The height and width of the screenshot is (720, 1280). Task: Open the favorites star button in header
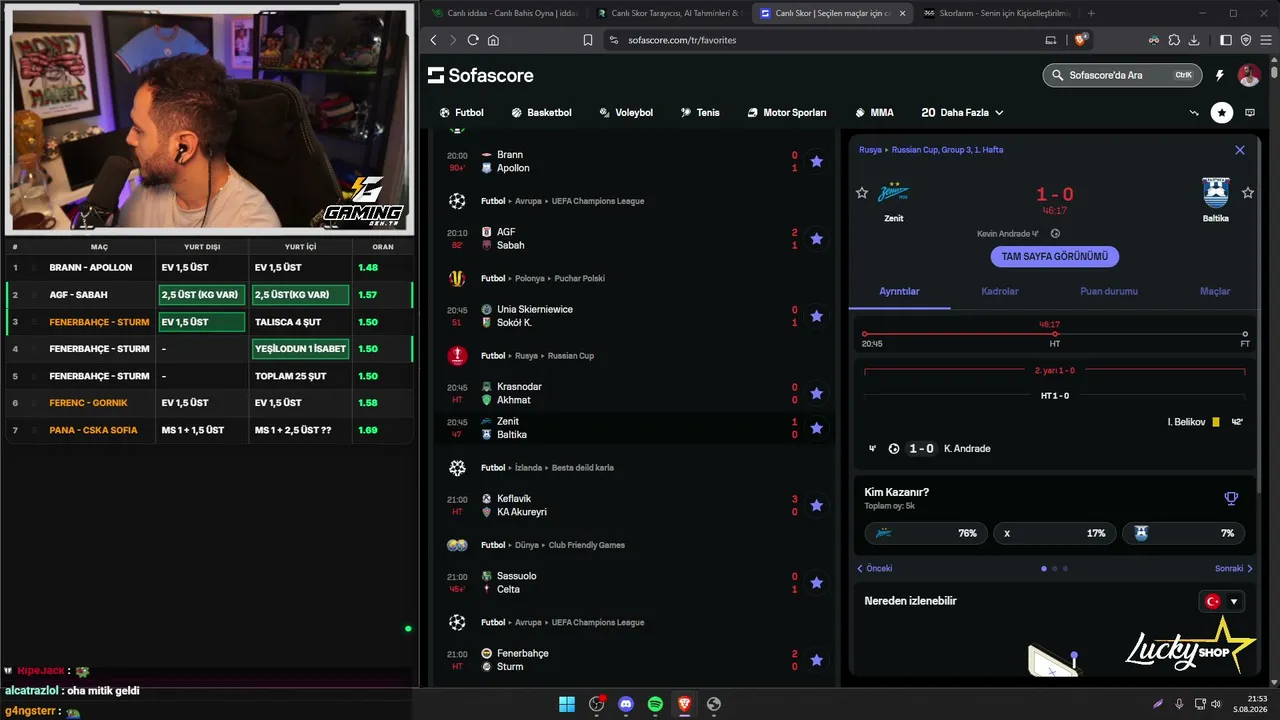tap(1222, 113)
